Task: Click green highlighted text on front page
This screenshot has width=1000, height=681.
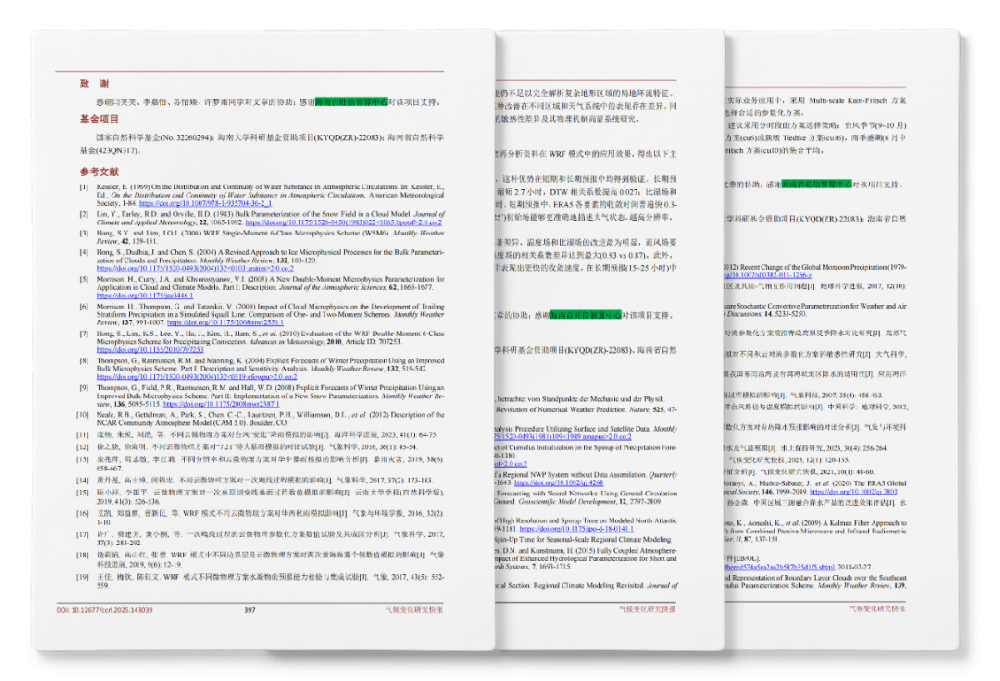Action: coord(354,102)
